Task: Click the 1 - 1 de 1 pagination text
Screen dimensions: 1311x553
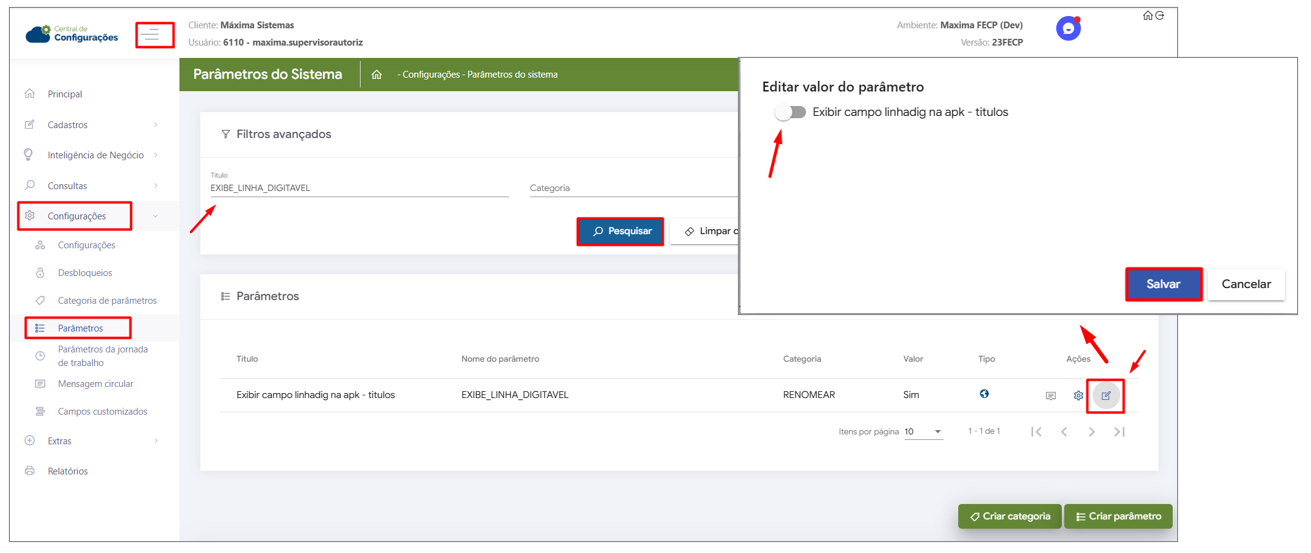Action: (984, 431)
